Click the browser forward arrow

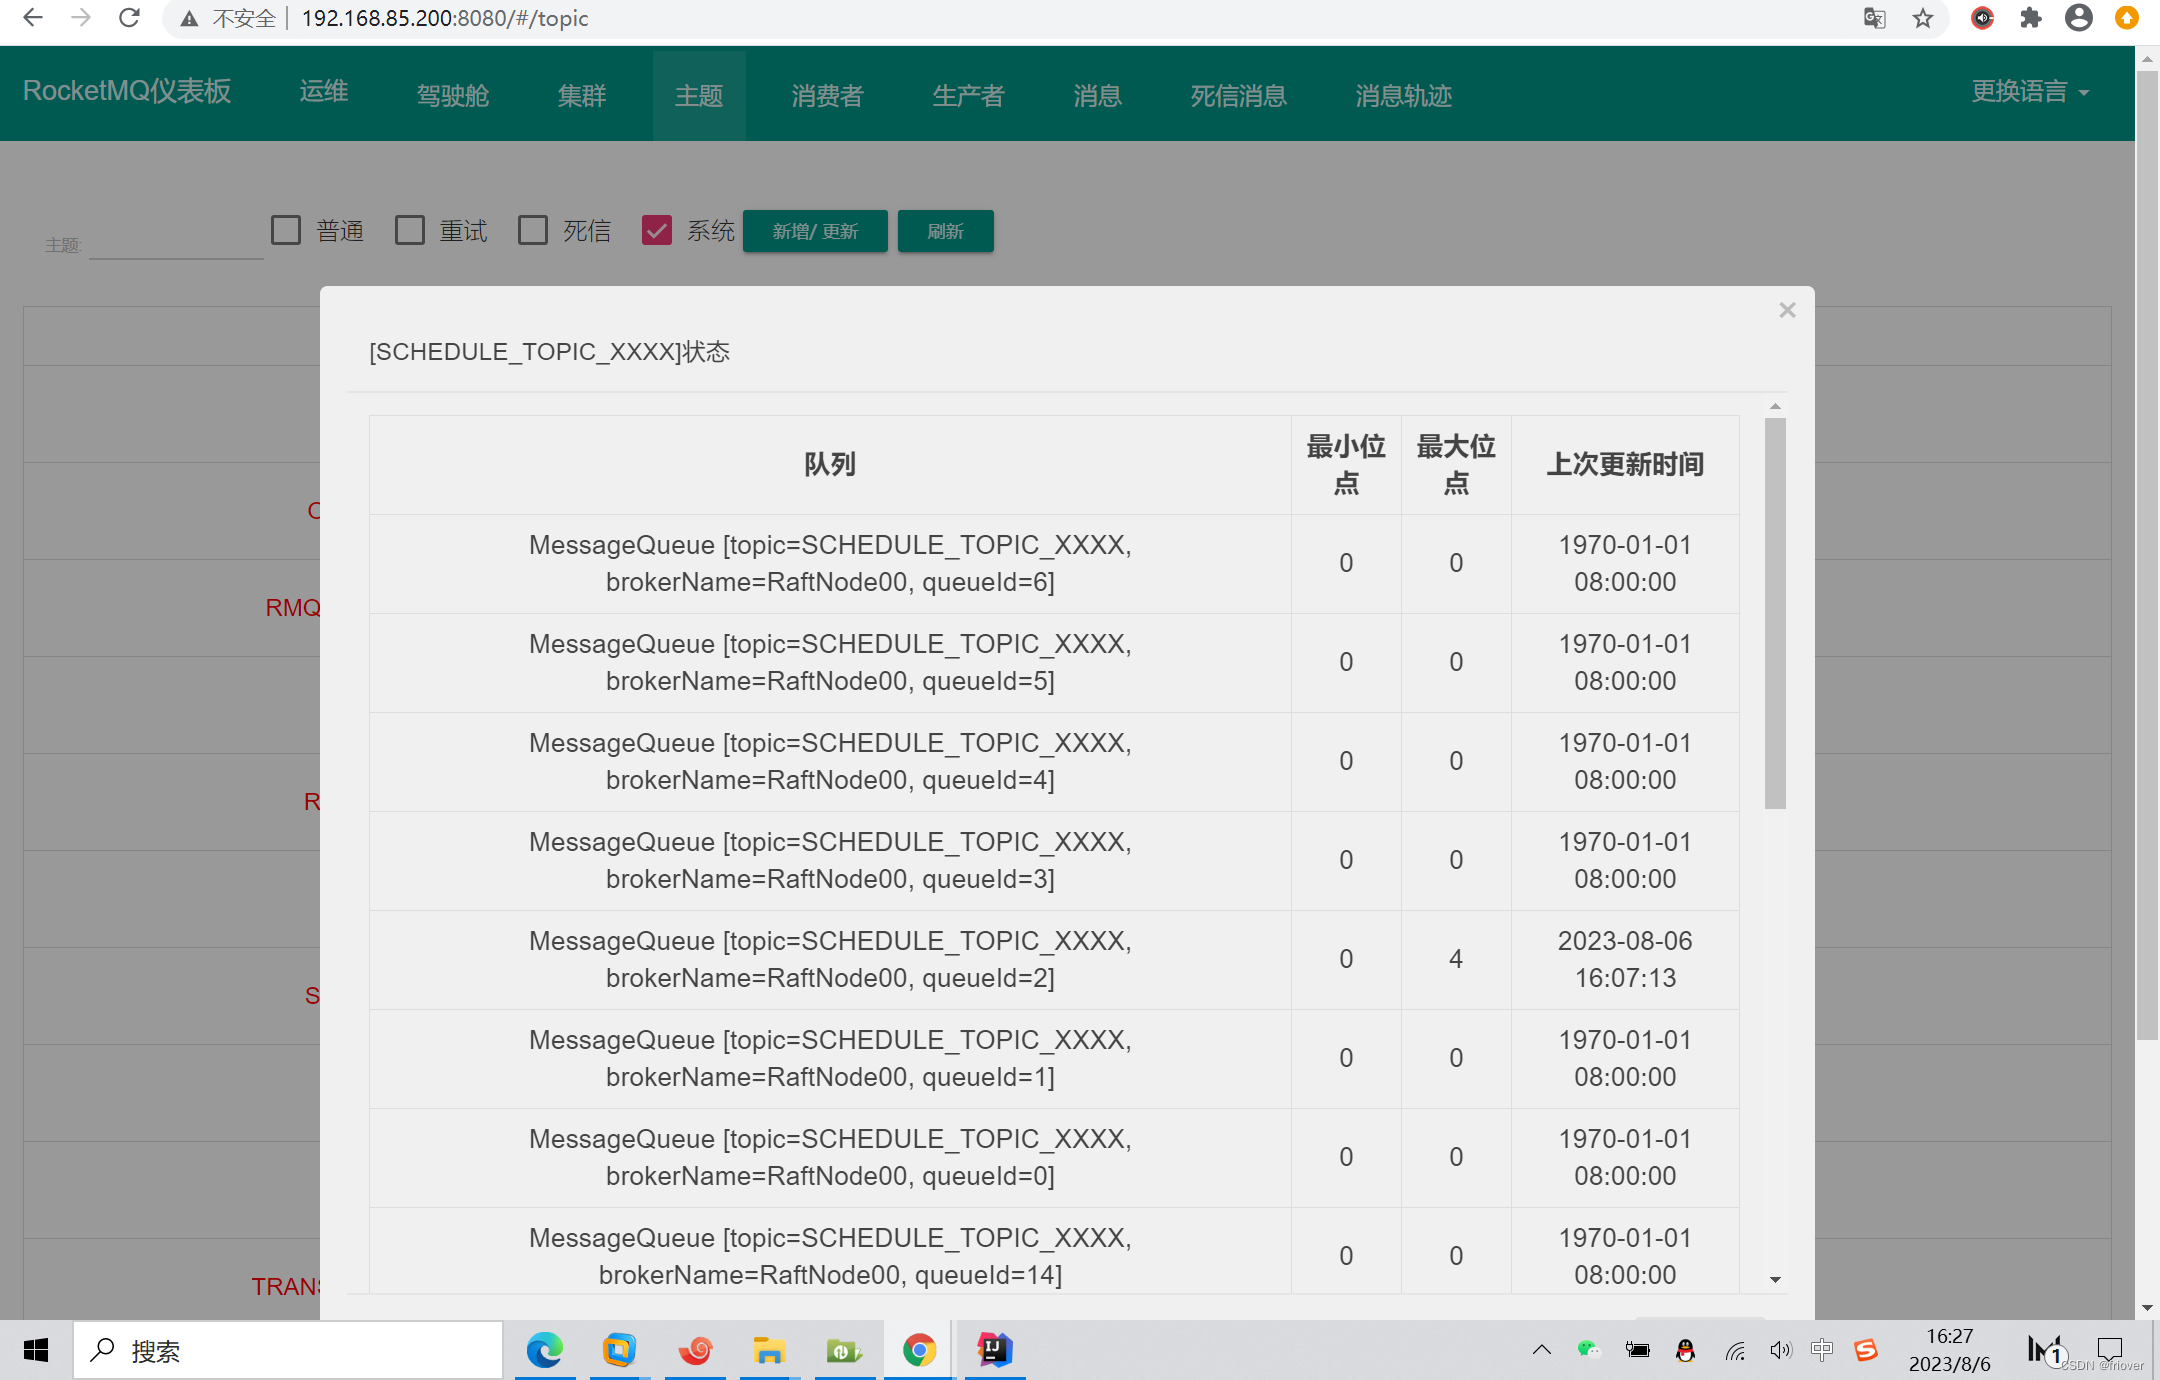coord(81,18)
